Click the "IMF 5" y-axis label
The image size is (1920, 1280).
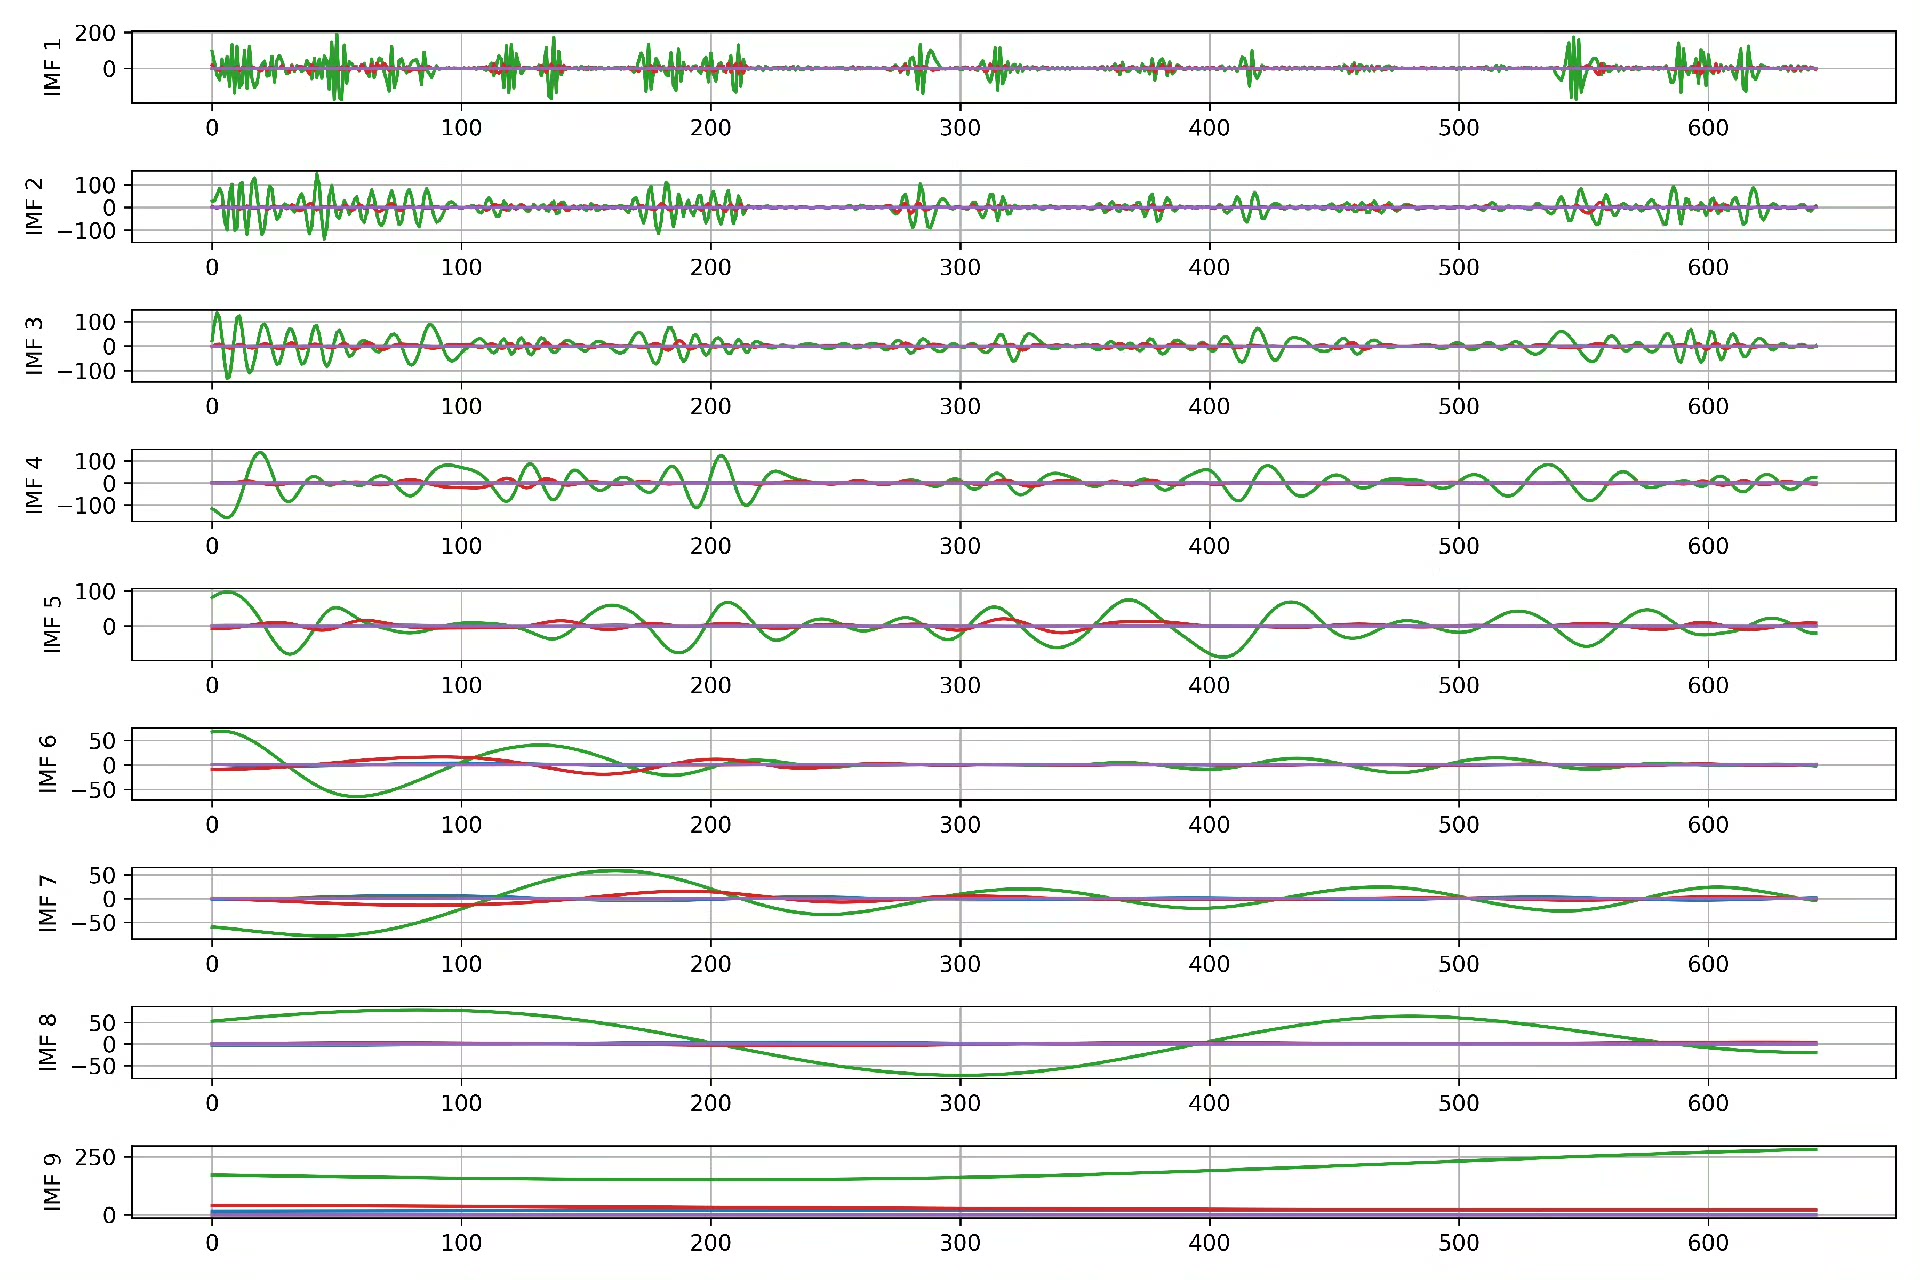[x=52, y=624]
